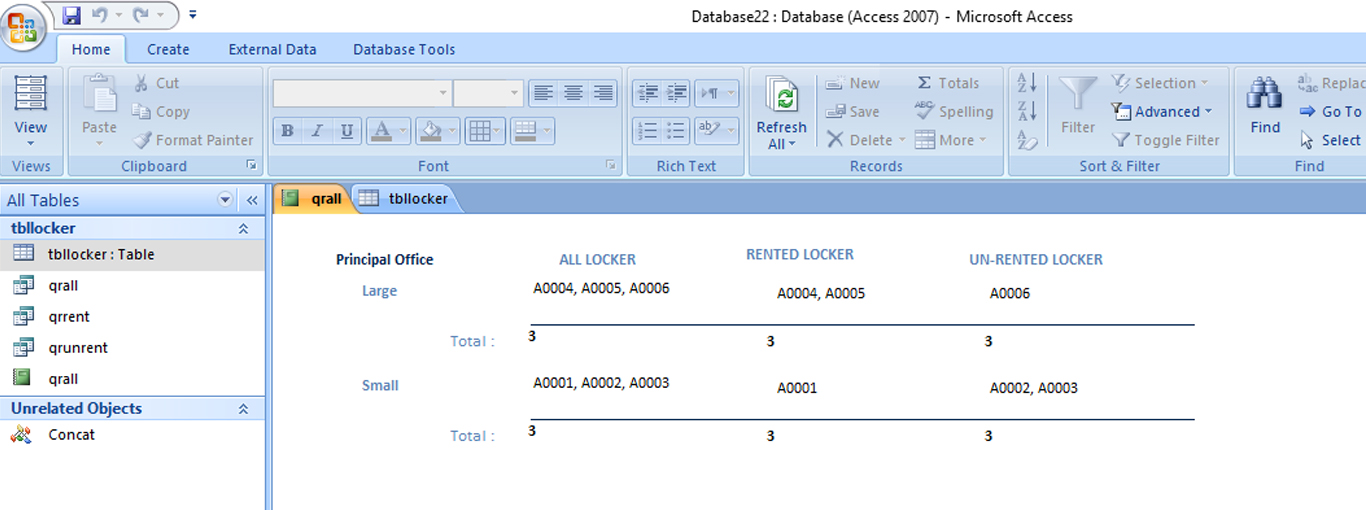The width and height of the screenshot is (1366, 510).
Task: Open the Database Tools ribbon tab
Action: click(x=404, y=49)
